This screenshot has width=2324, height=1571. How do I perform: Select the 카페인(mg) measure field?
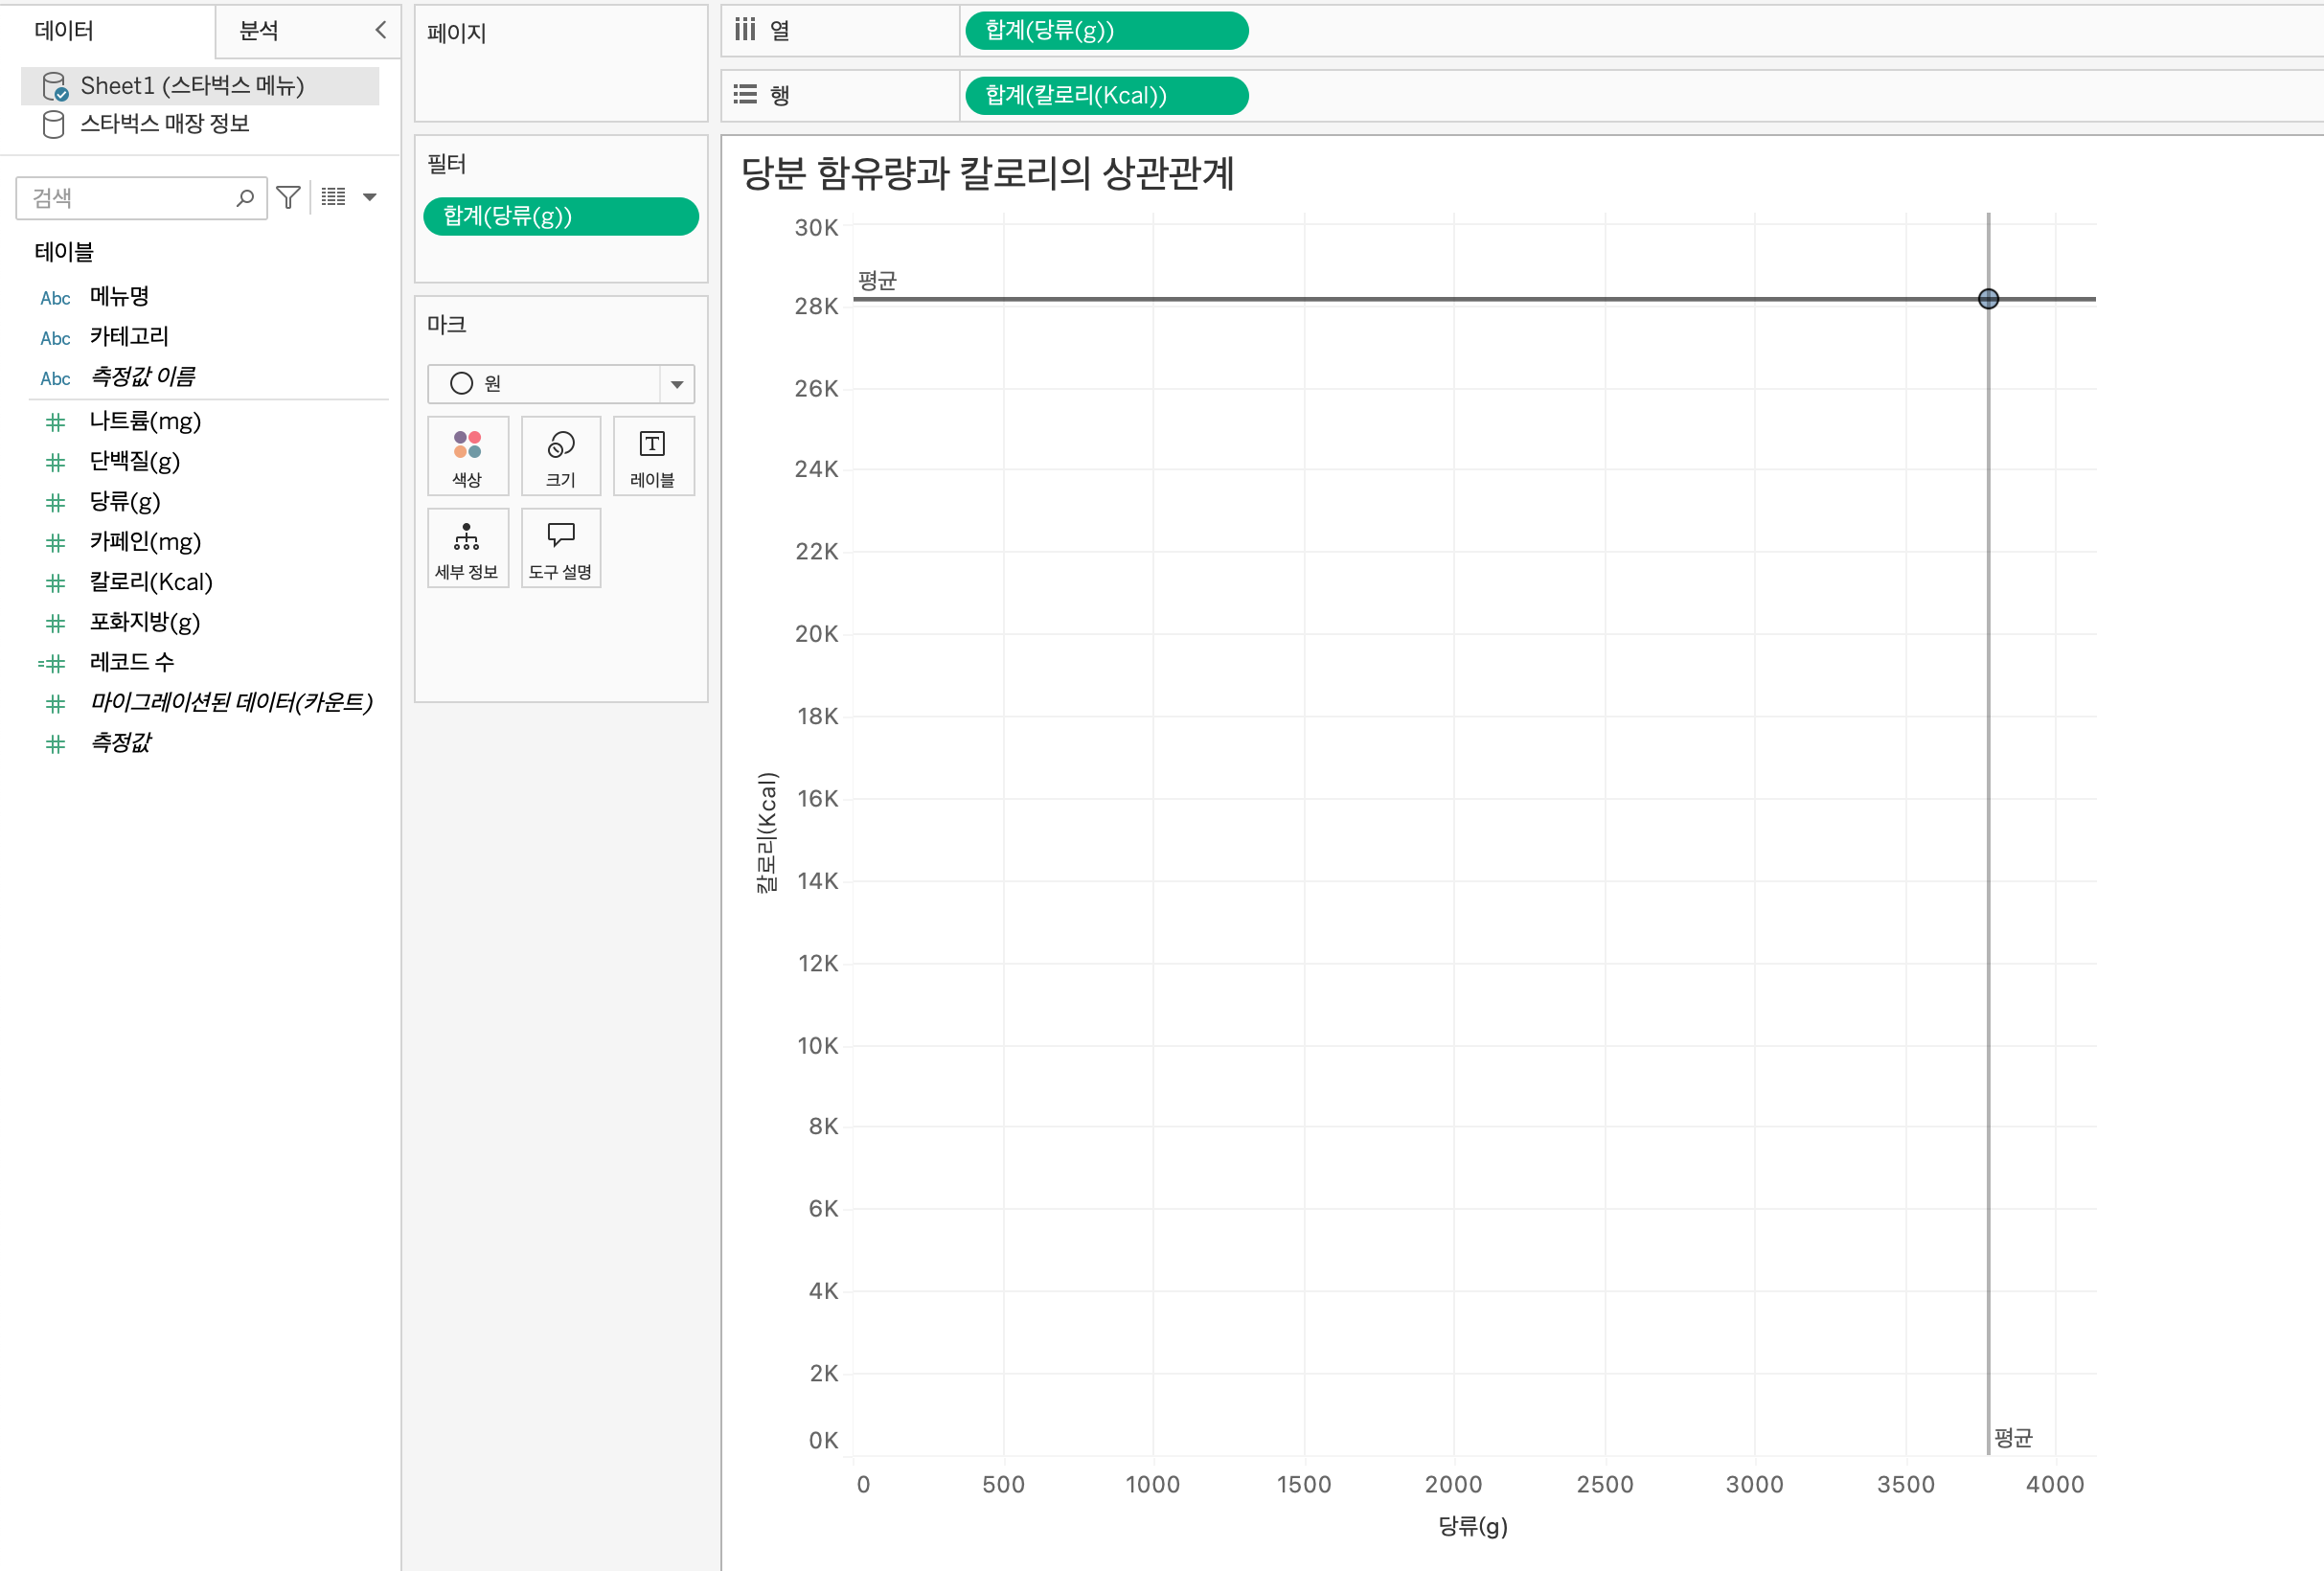[145, 541]
